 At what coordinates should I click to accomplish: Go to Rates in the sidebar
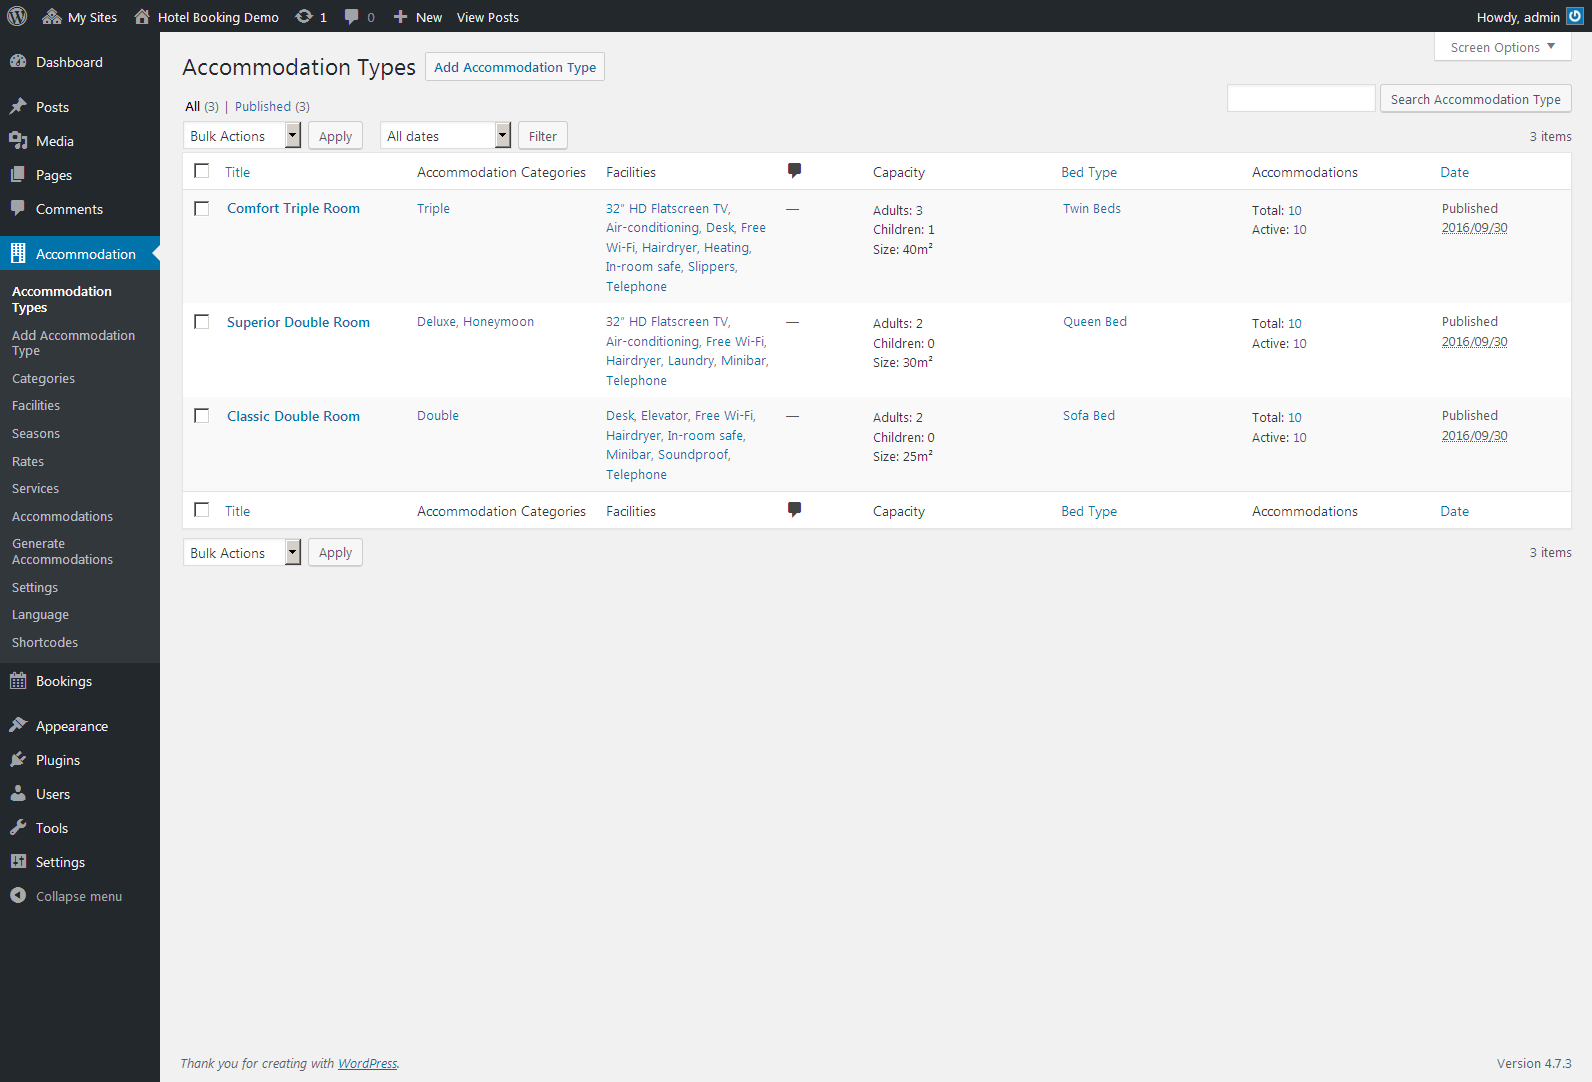pos(28,462)
